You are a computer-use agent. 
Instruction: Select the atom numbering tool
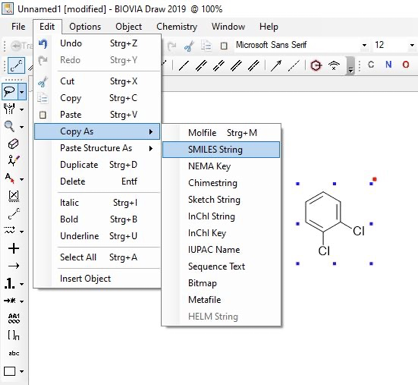pos(10,284)
